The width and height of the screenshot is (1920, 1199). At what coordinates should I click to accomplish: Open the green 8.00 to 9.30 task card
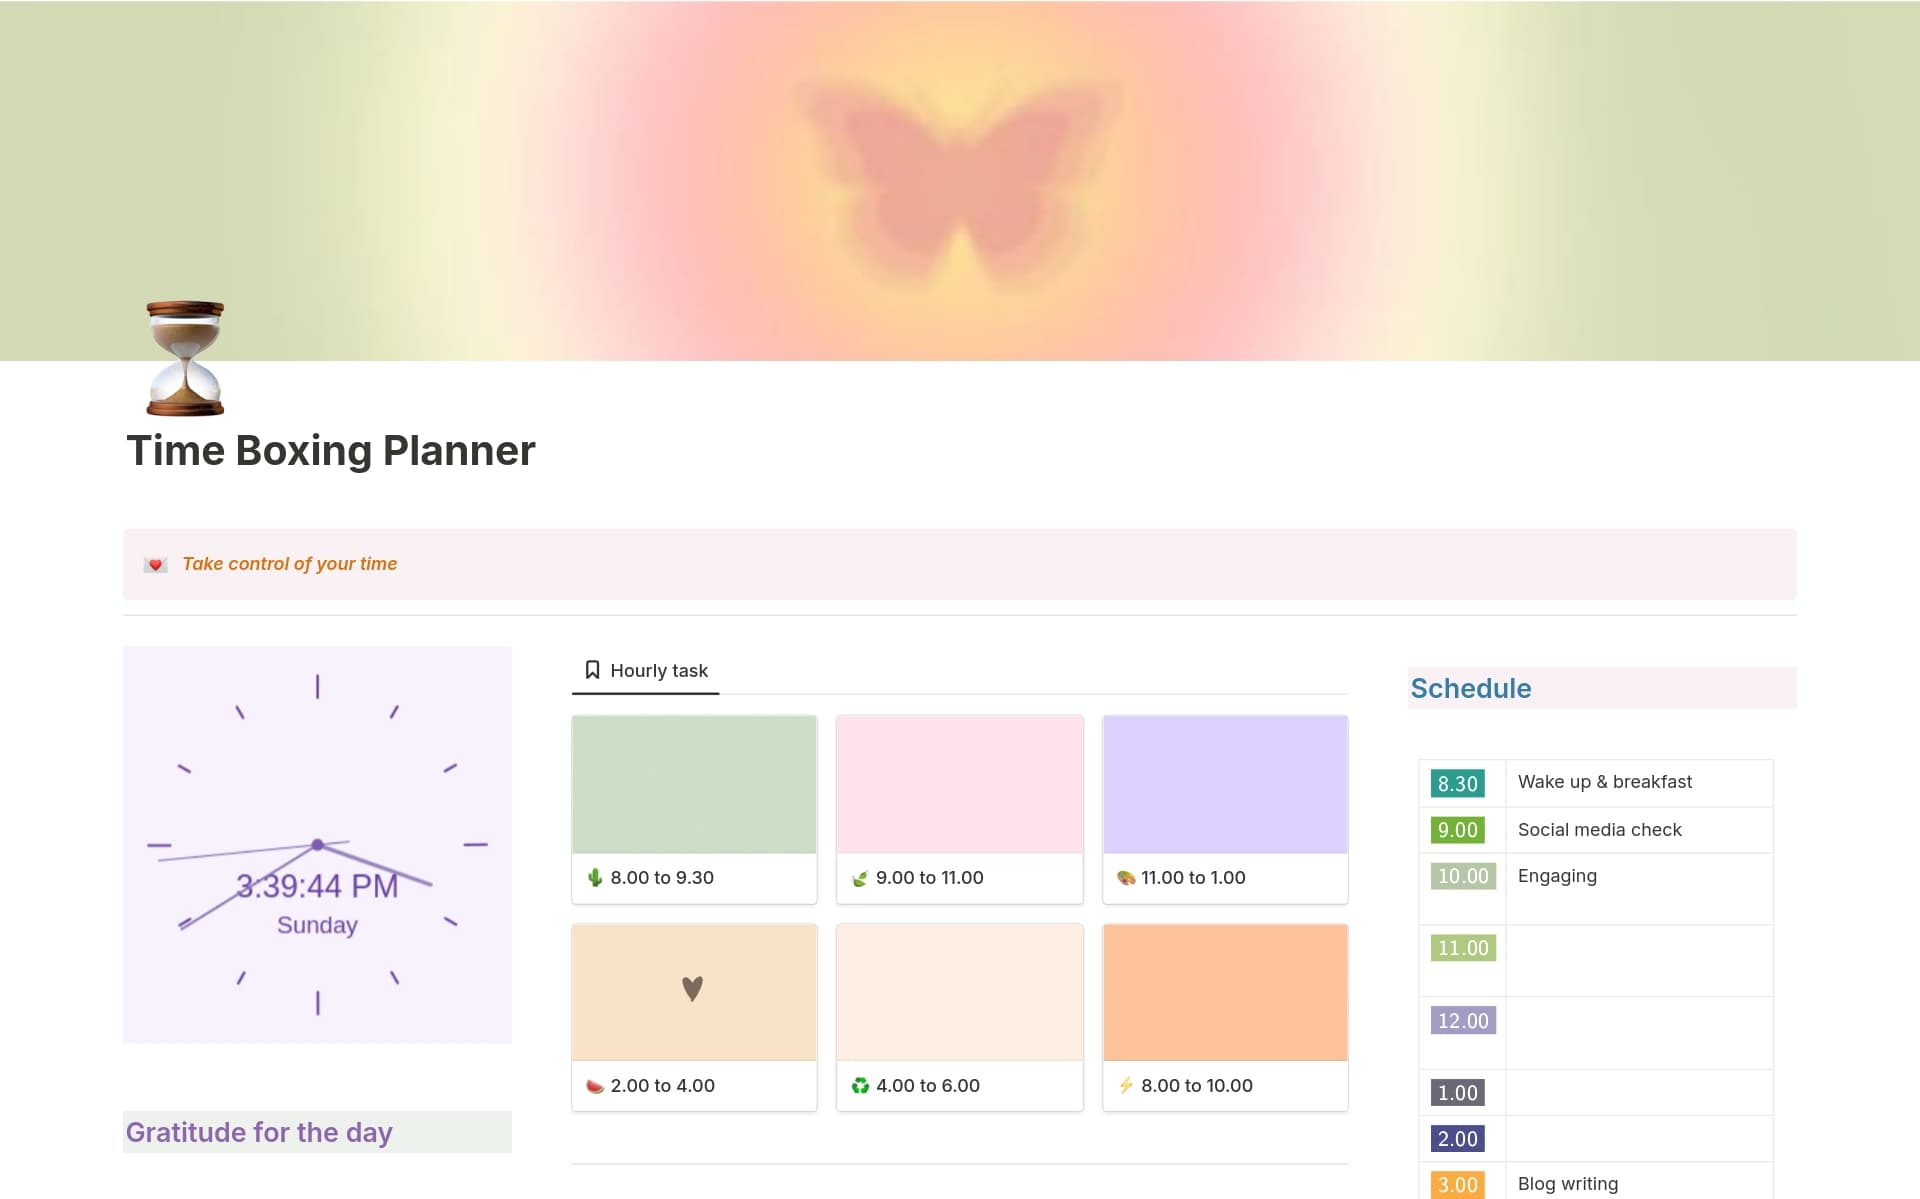pos(694,783)
